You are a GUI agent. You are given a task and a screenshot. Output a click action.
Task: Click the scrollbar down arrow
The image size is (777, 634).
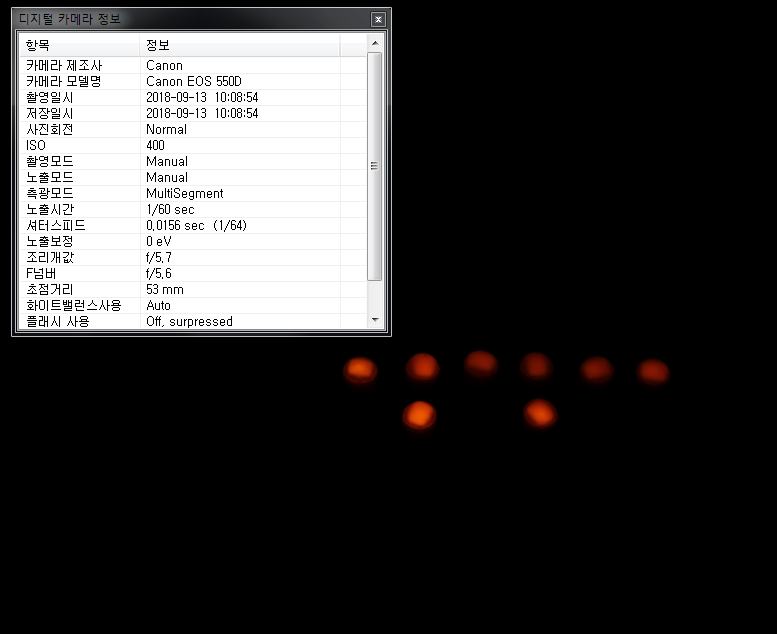pos(375,320)
